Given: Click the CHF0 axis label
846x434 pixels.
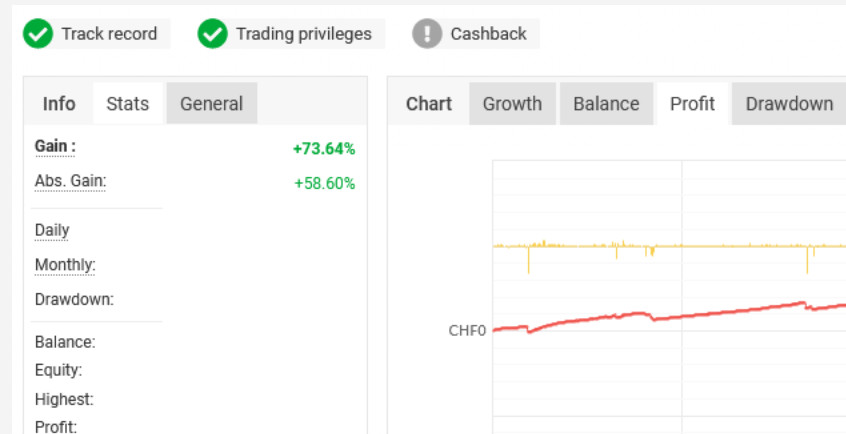Looking at the screenshot, I should (467, 330).
